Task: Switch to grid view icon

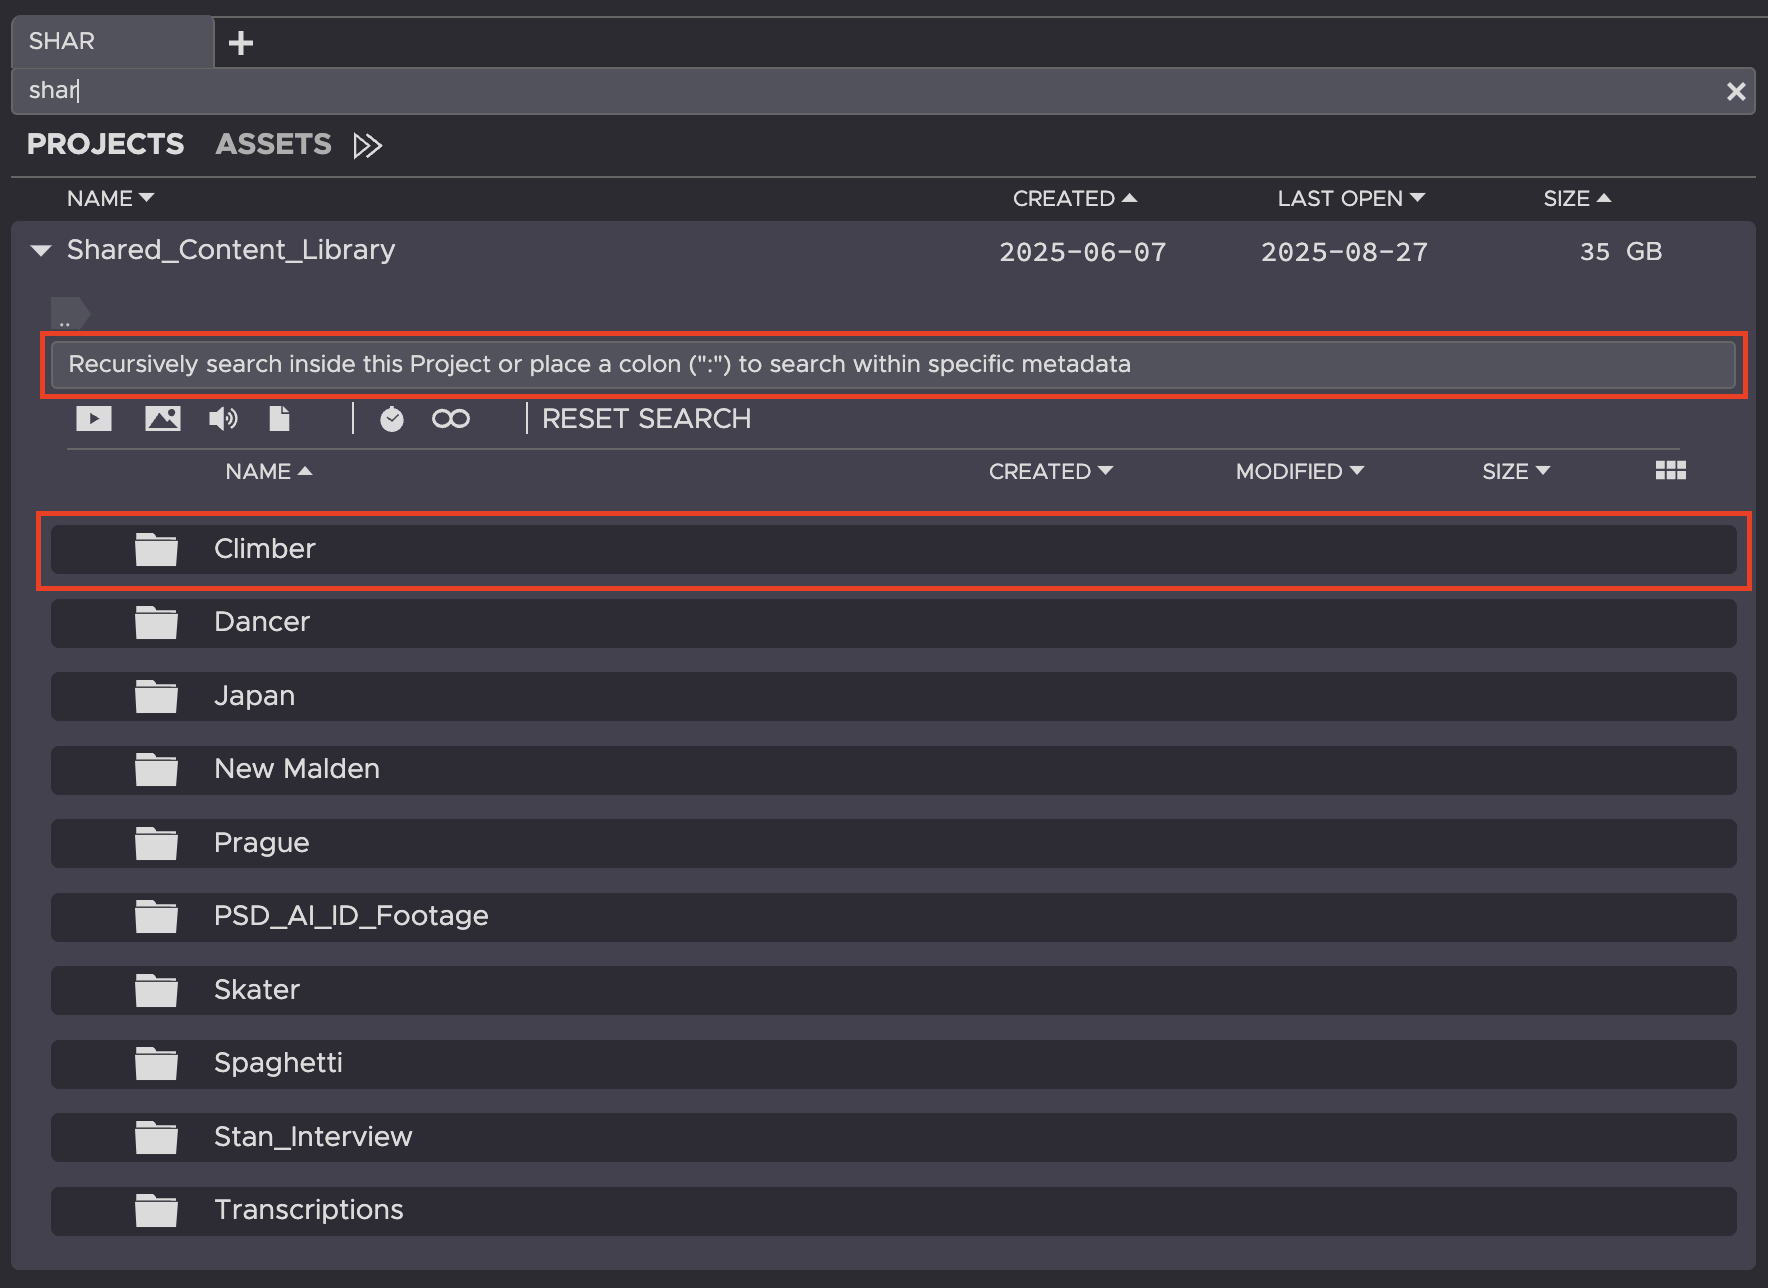Action: pyautogui.click(x=1670, y=471)
